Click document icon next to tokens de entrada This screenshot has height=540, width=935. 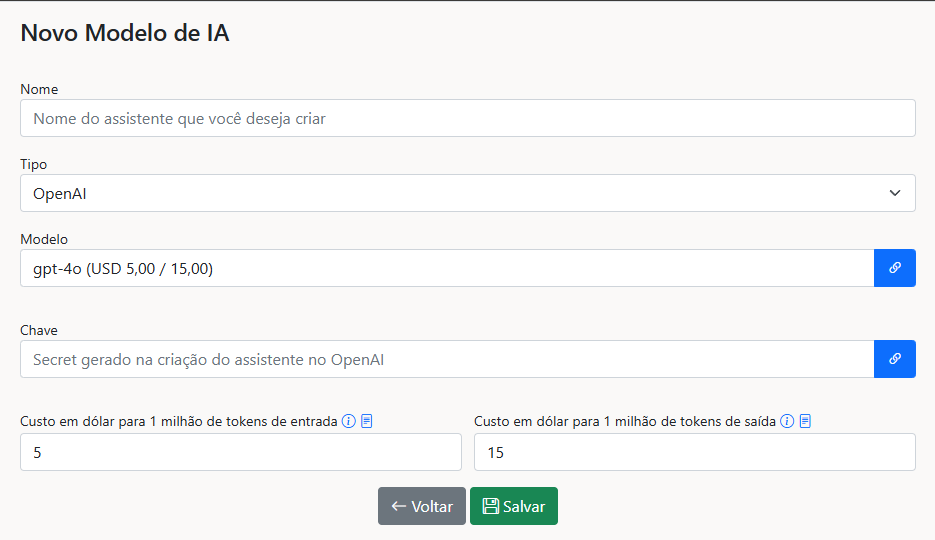click(x=367, y=421)
